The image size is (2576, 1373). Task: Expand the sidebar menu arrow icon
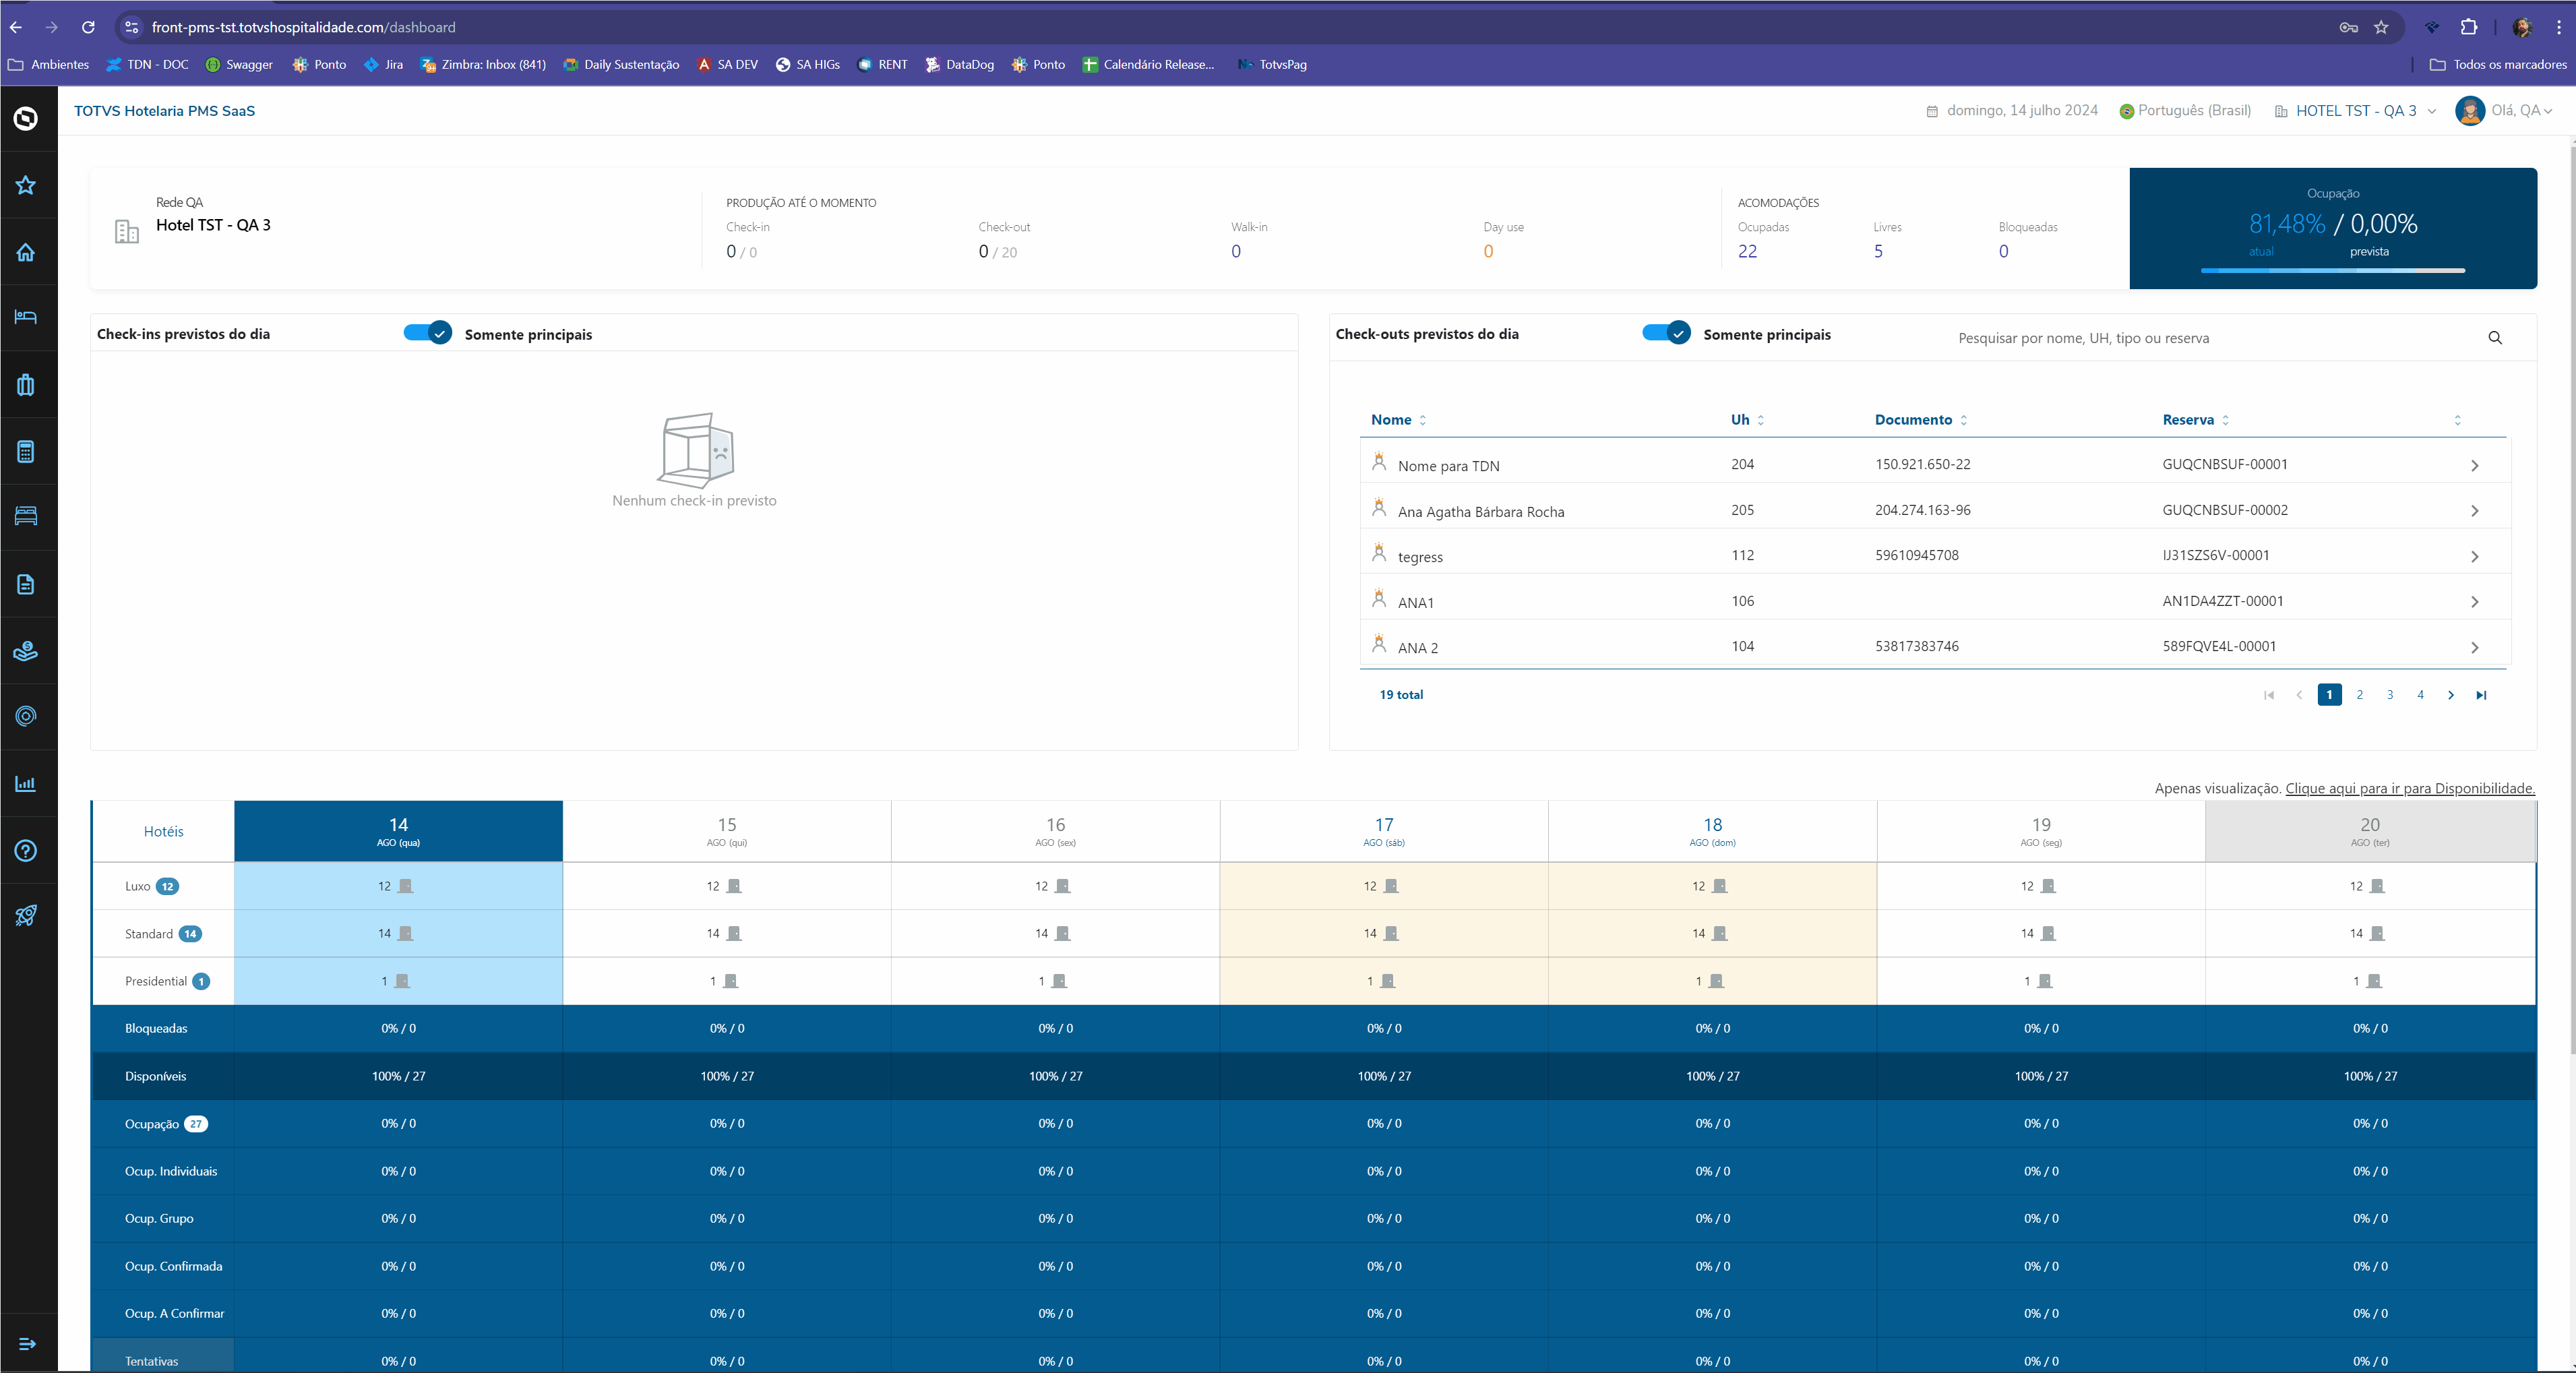[x=27, y=1344]
